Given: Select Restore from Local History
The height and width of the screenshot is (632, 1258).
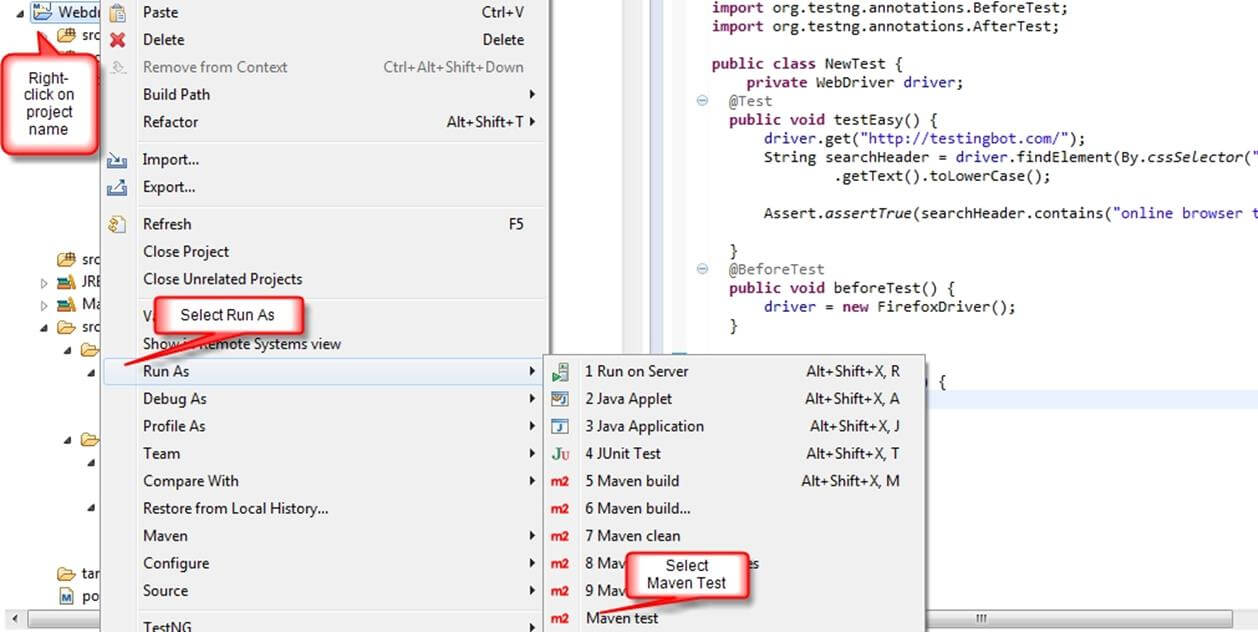Looking at the screenshot, I should [x=235, y=508].
